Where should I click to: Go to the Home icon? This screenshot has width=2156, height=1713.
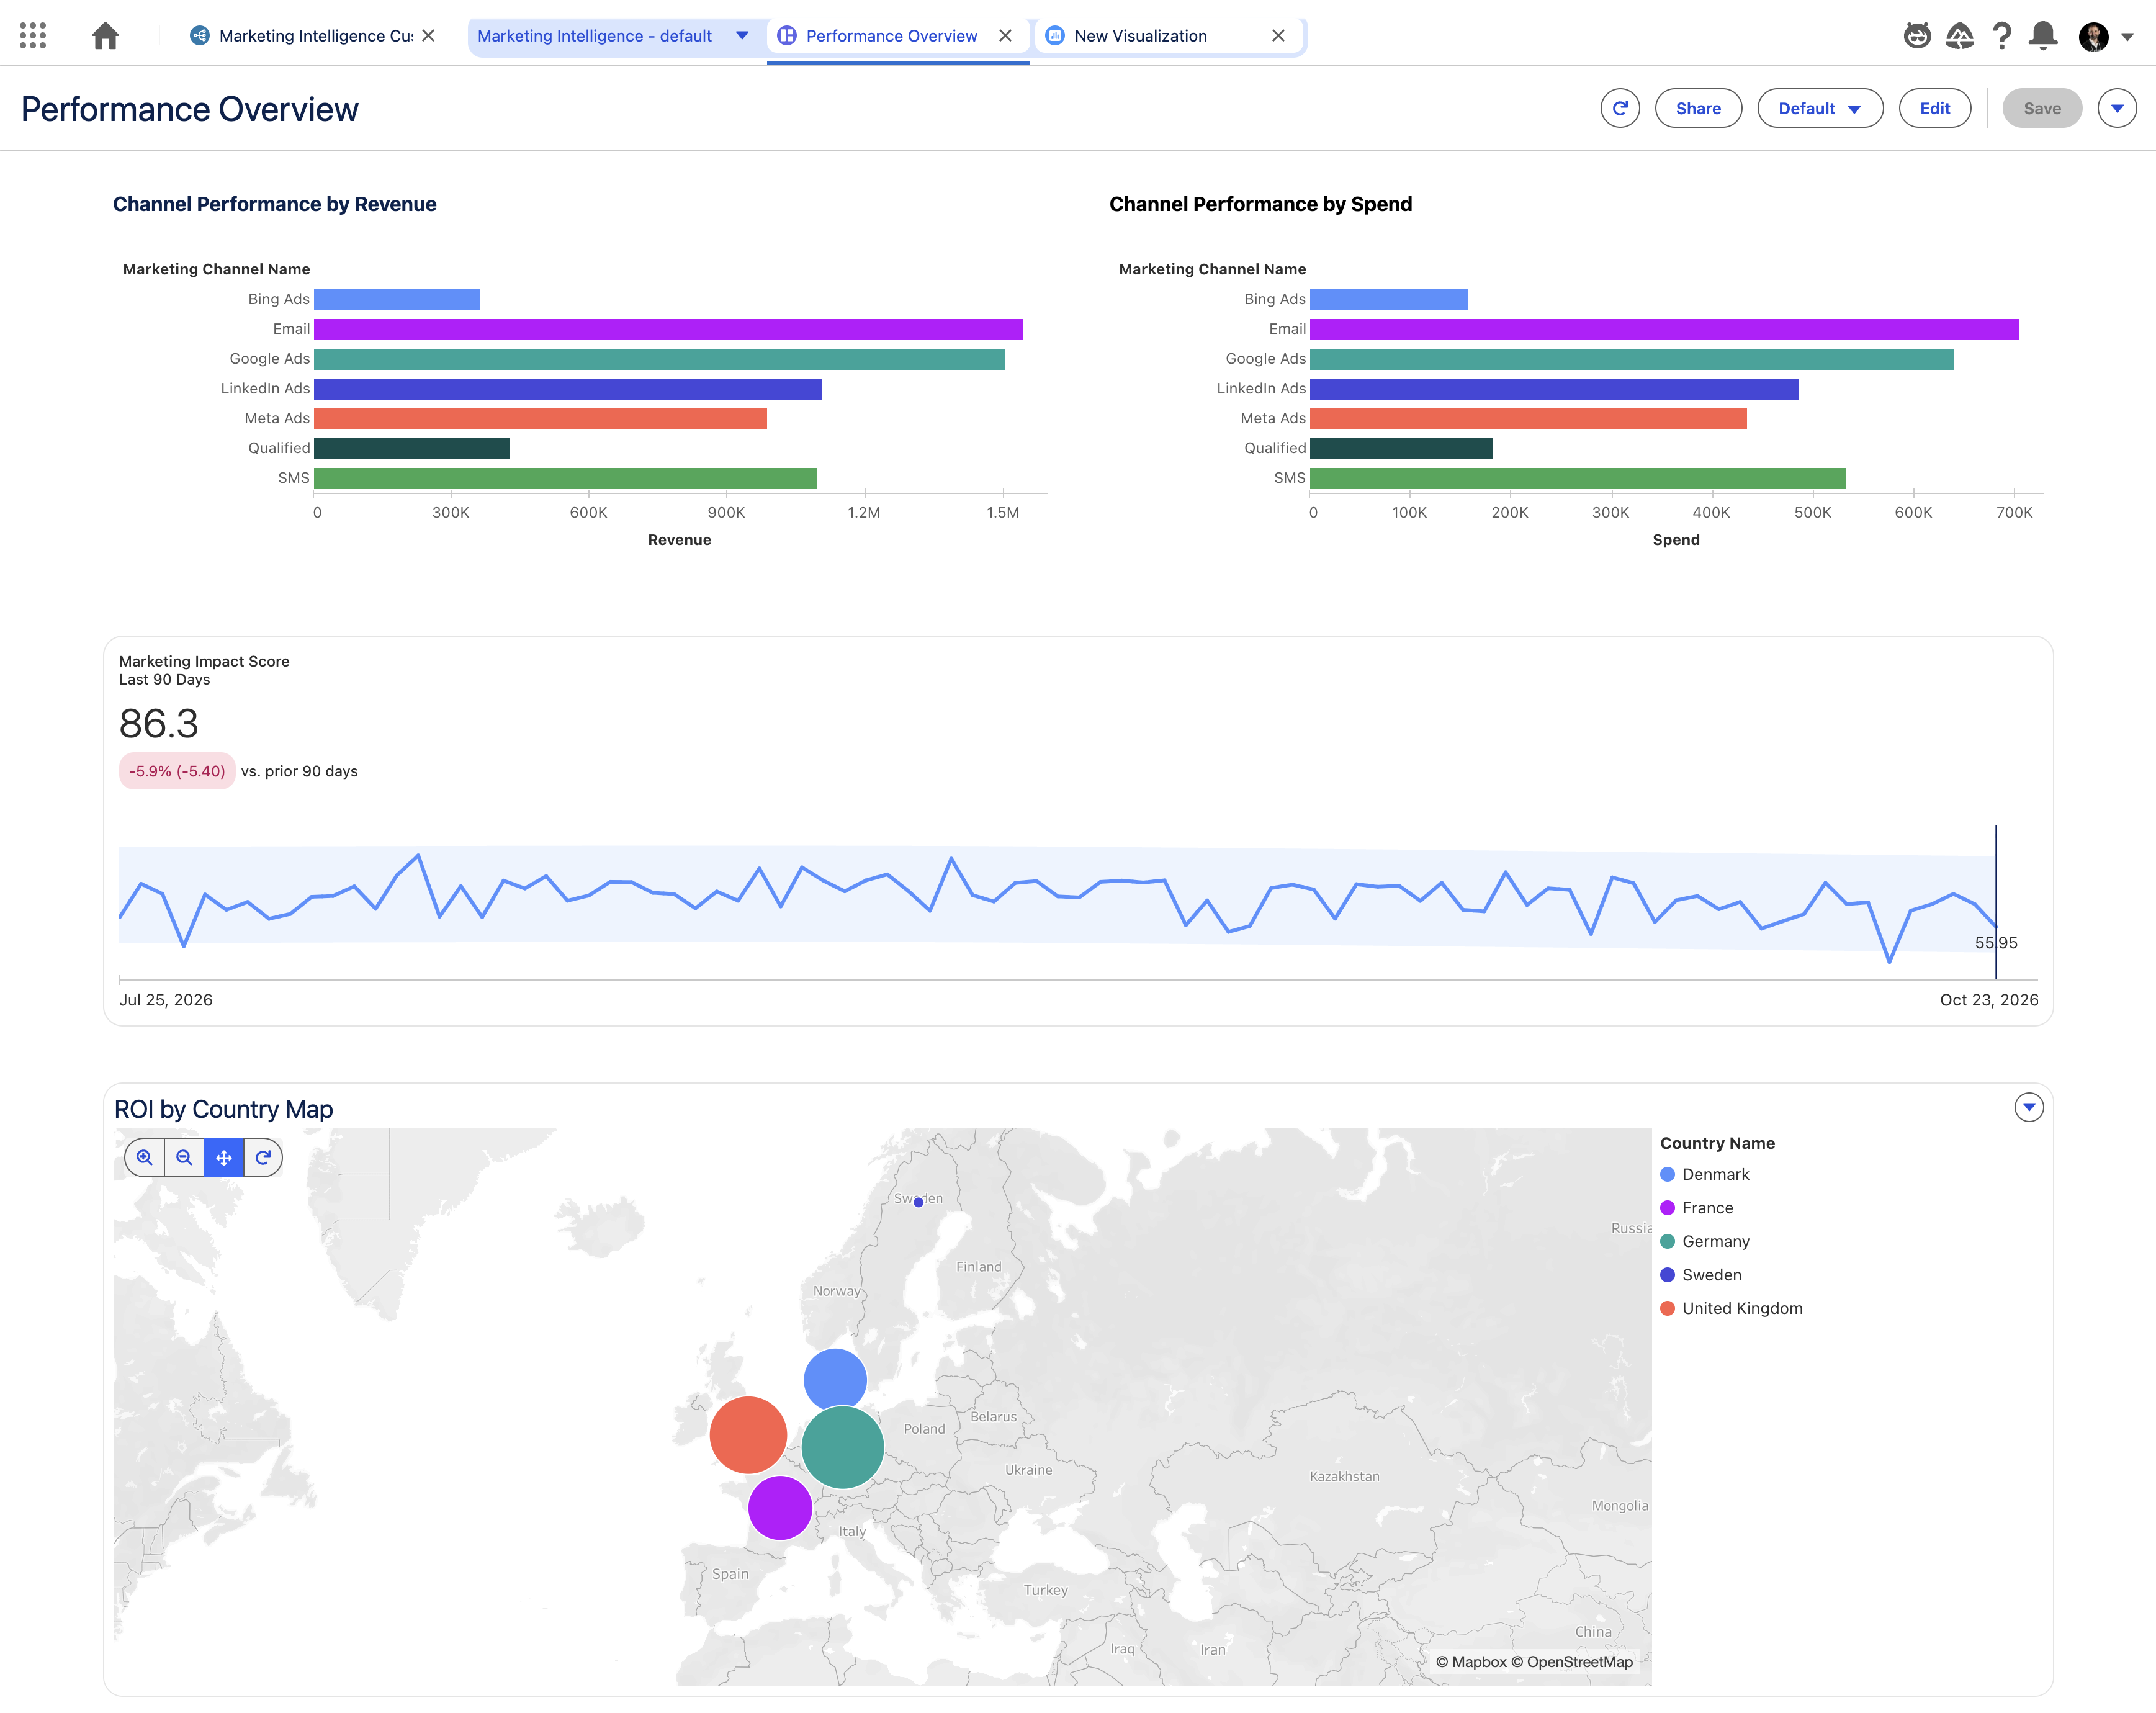tap(105, 36)
